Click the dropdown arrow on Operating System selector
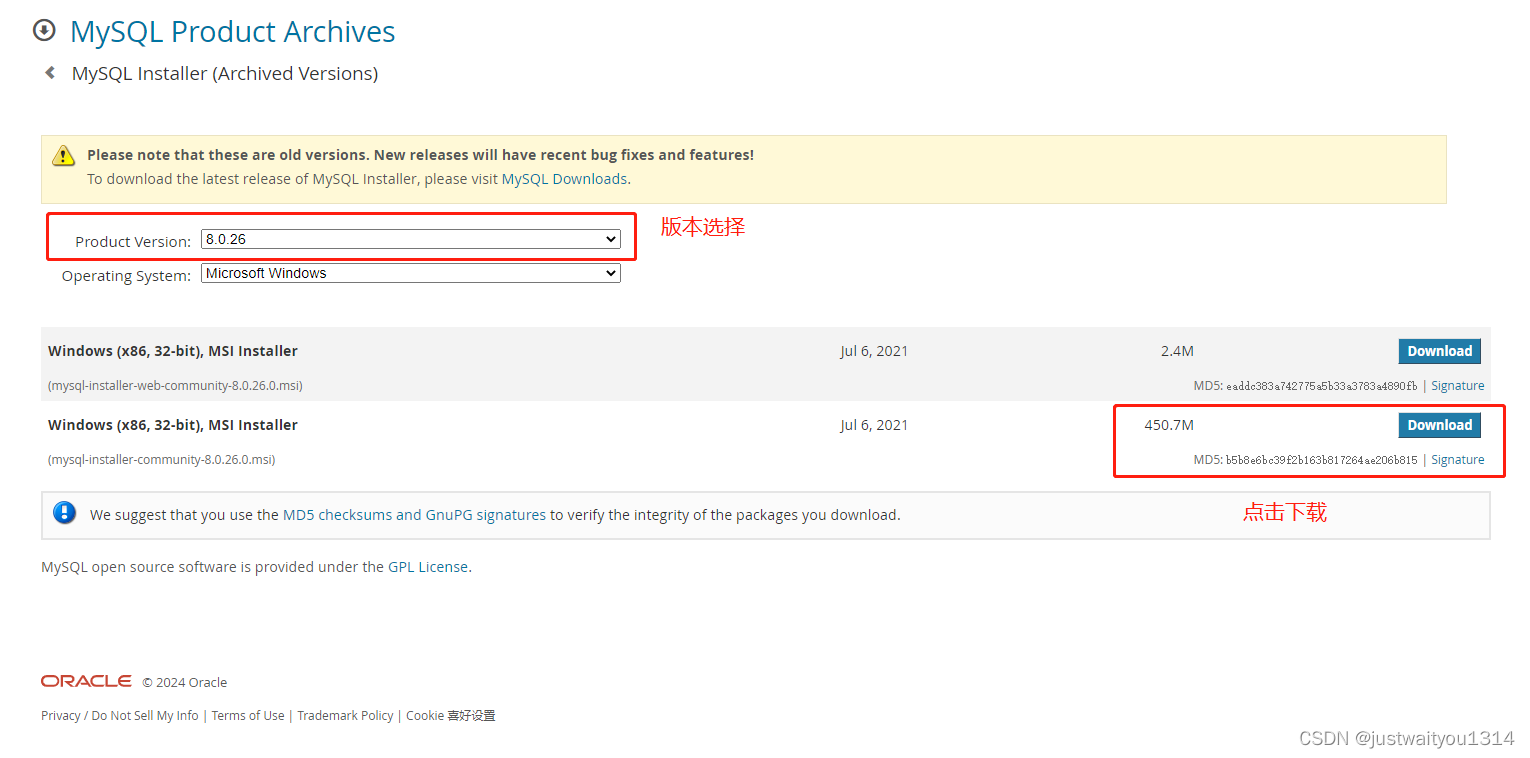The width and height of the screenshot is (1530, 758). (x=611, y=272)
